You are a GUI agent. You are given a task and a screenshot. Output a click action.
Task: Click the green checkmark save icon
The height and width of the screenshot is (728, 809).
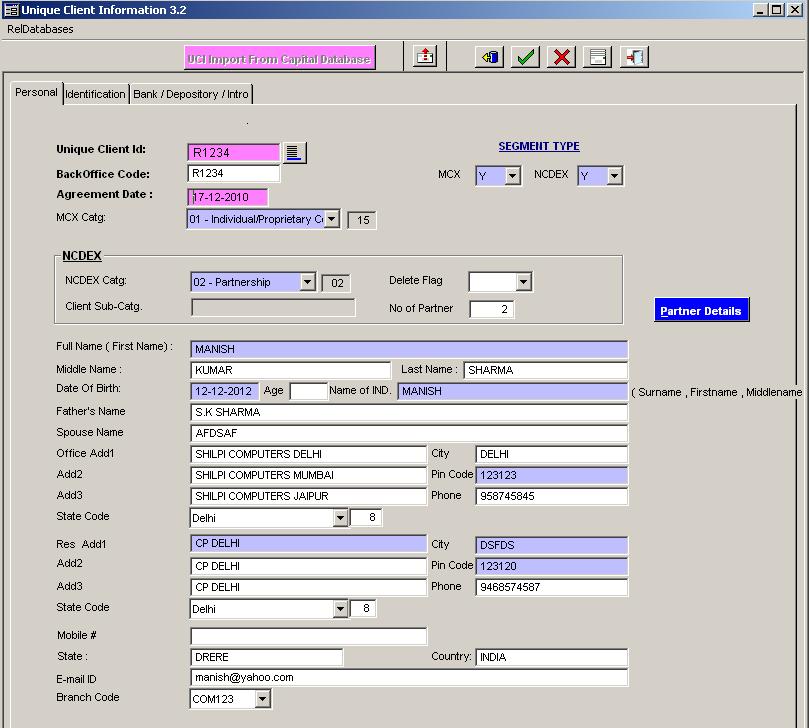525,57
